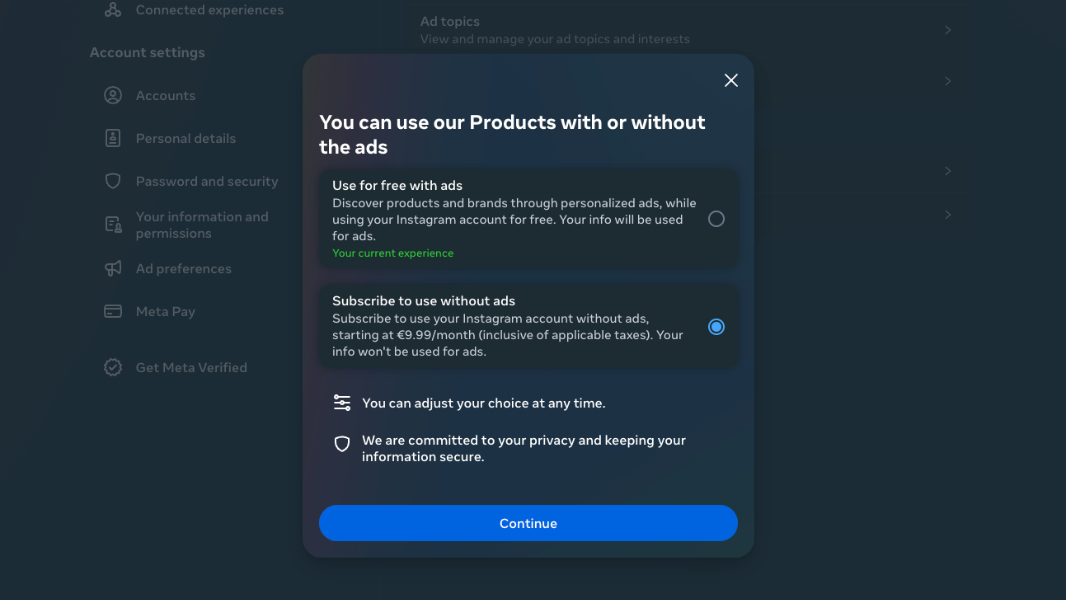Click the privacy shield icon in the dialog
Image resolution: width=1066 pixels, height=600 pixels.
[342, 444]
